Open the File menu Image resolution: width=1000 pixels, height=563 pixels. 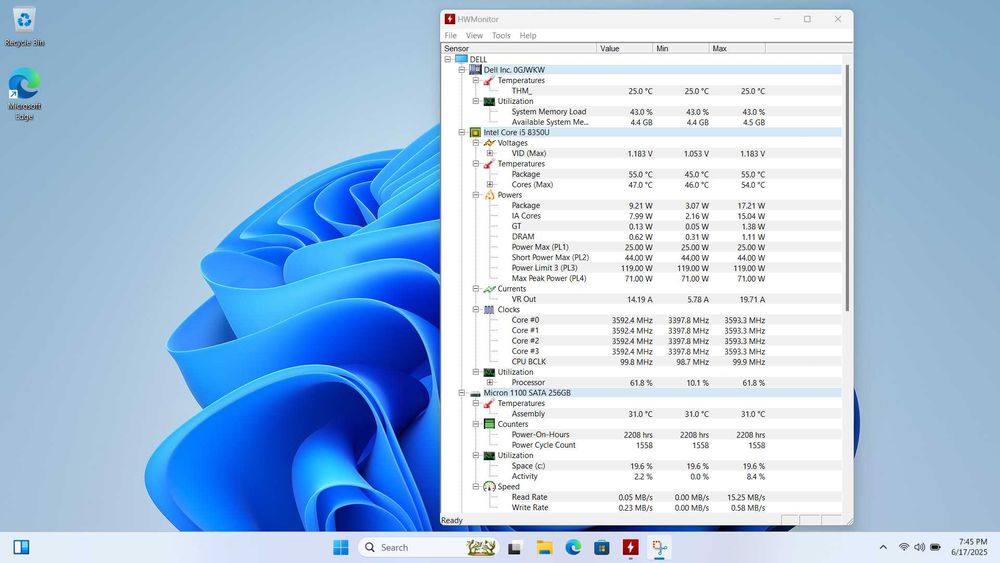(x=450, y=36)
